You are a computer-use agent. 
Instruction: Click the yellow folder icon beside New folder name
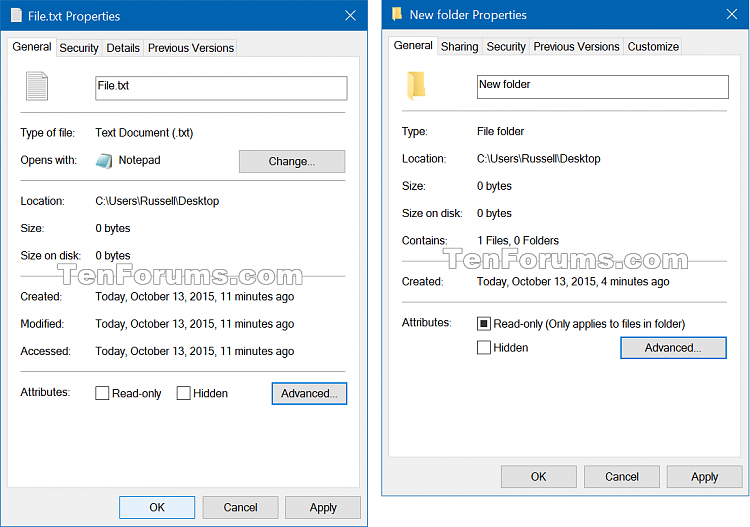click(x=416, y=85)
